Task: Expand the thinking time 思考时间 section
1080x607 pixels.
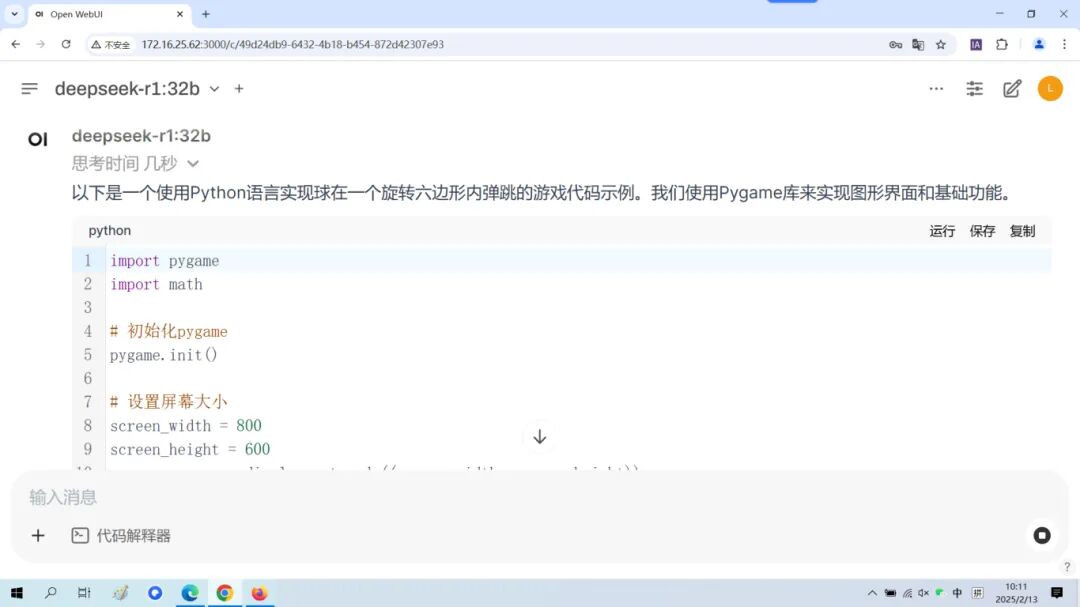Action: coord(135,163)
